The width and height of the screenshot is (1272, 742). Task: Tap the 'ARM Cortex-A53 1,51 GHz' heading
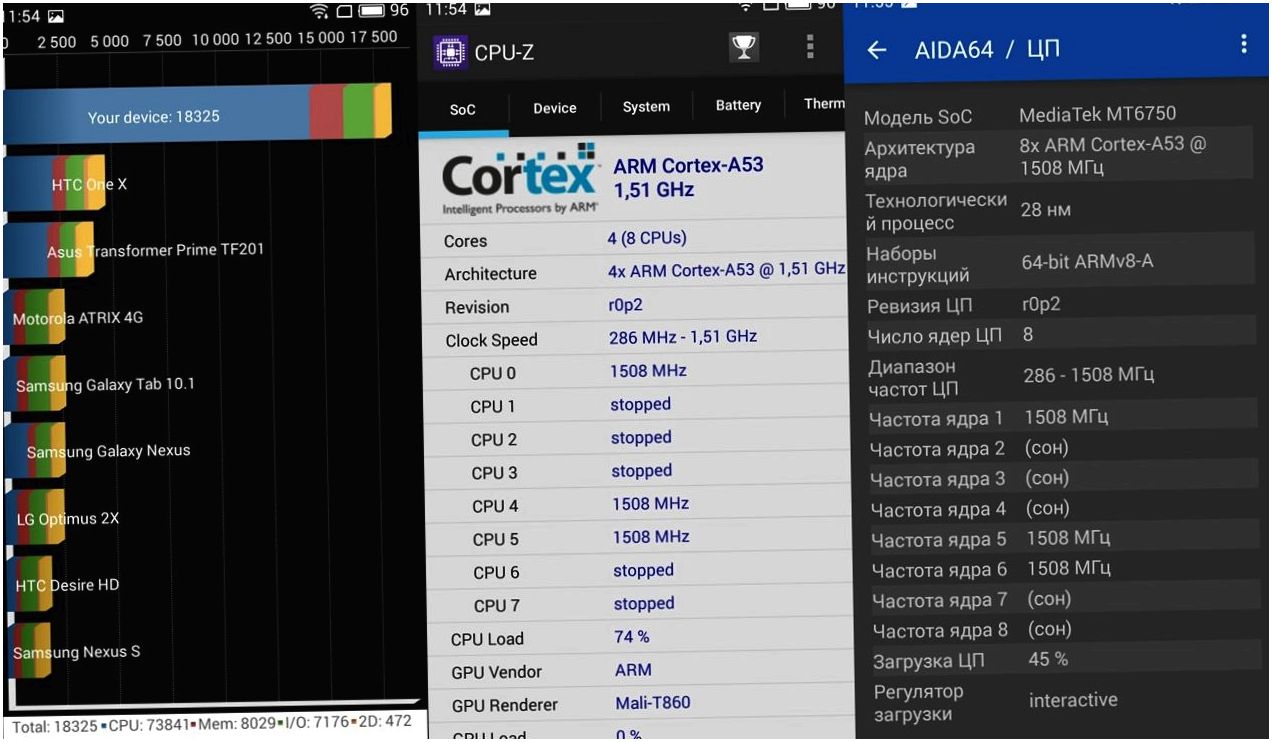688,177
